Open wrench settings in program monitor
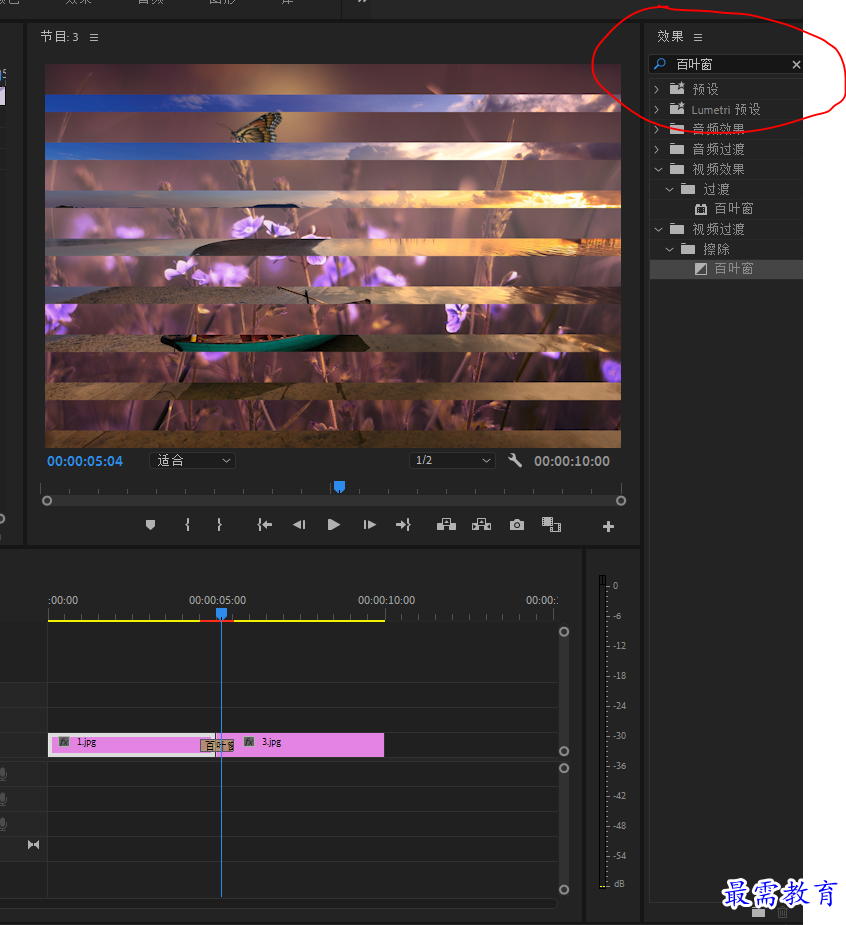Screen dimensions: 846x925 (515, 460)
